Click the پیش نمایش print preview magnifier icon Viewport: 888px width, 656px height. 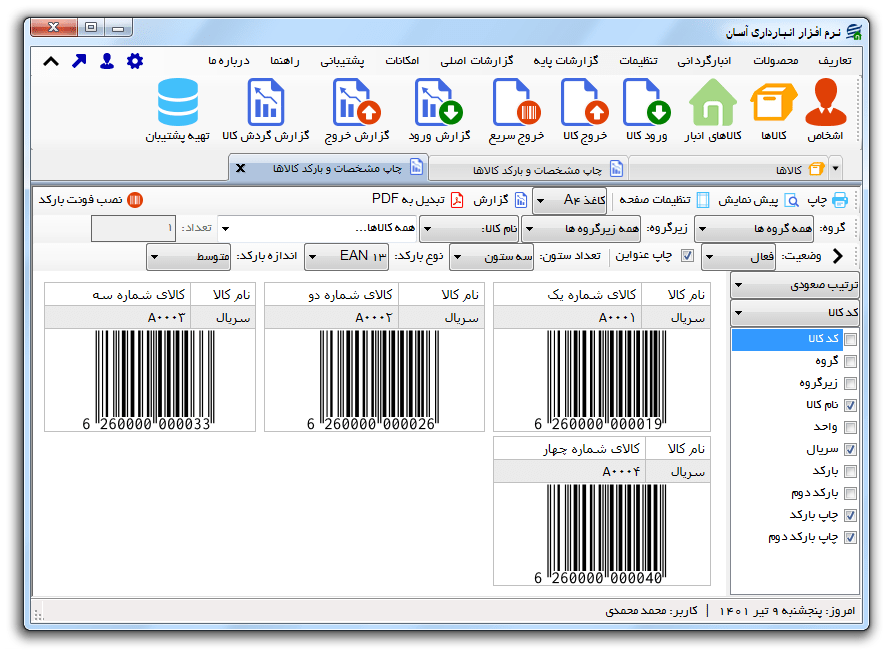[x=791, y=200]
